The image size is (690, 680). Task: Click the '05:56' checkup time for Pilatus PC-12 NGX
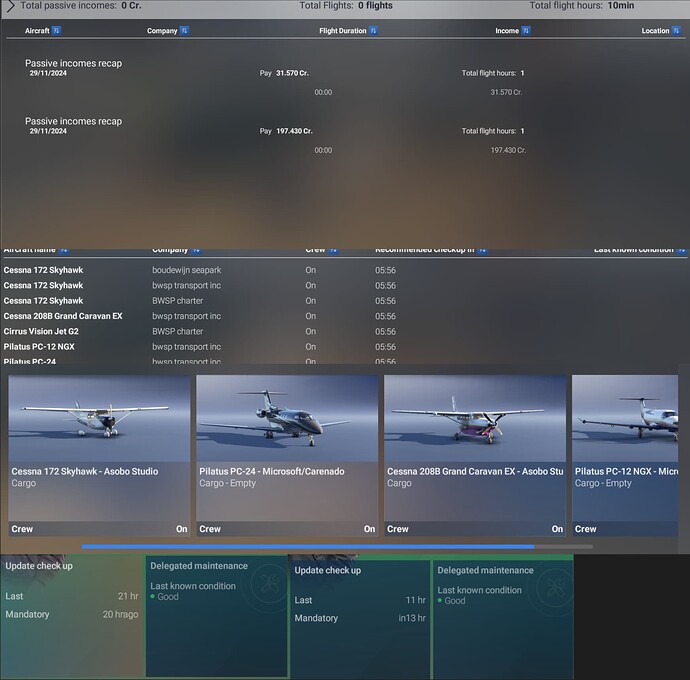tap(385, 347)
